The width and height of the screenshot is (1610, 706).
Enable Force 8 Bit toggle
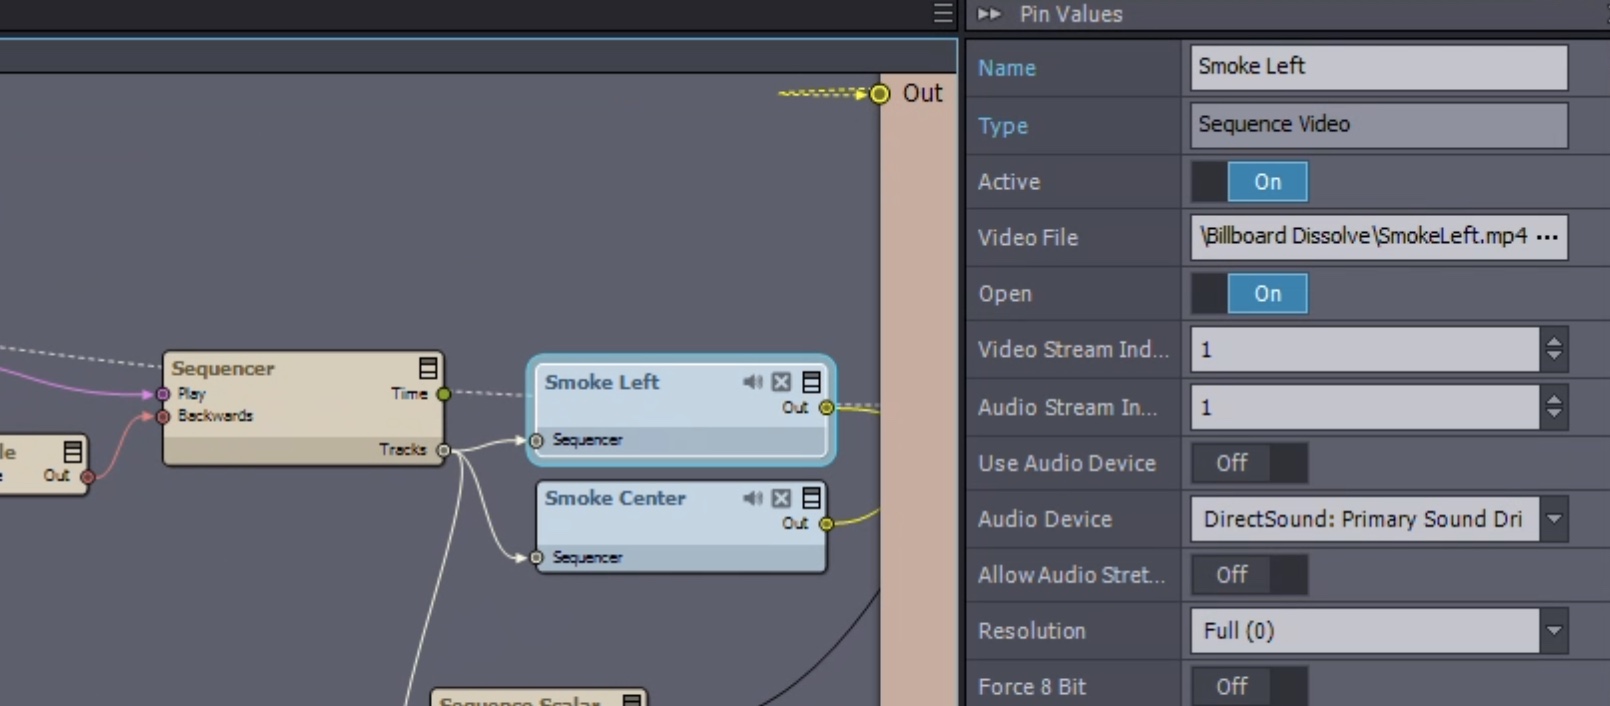coord(1249,687)
